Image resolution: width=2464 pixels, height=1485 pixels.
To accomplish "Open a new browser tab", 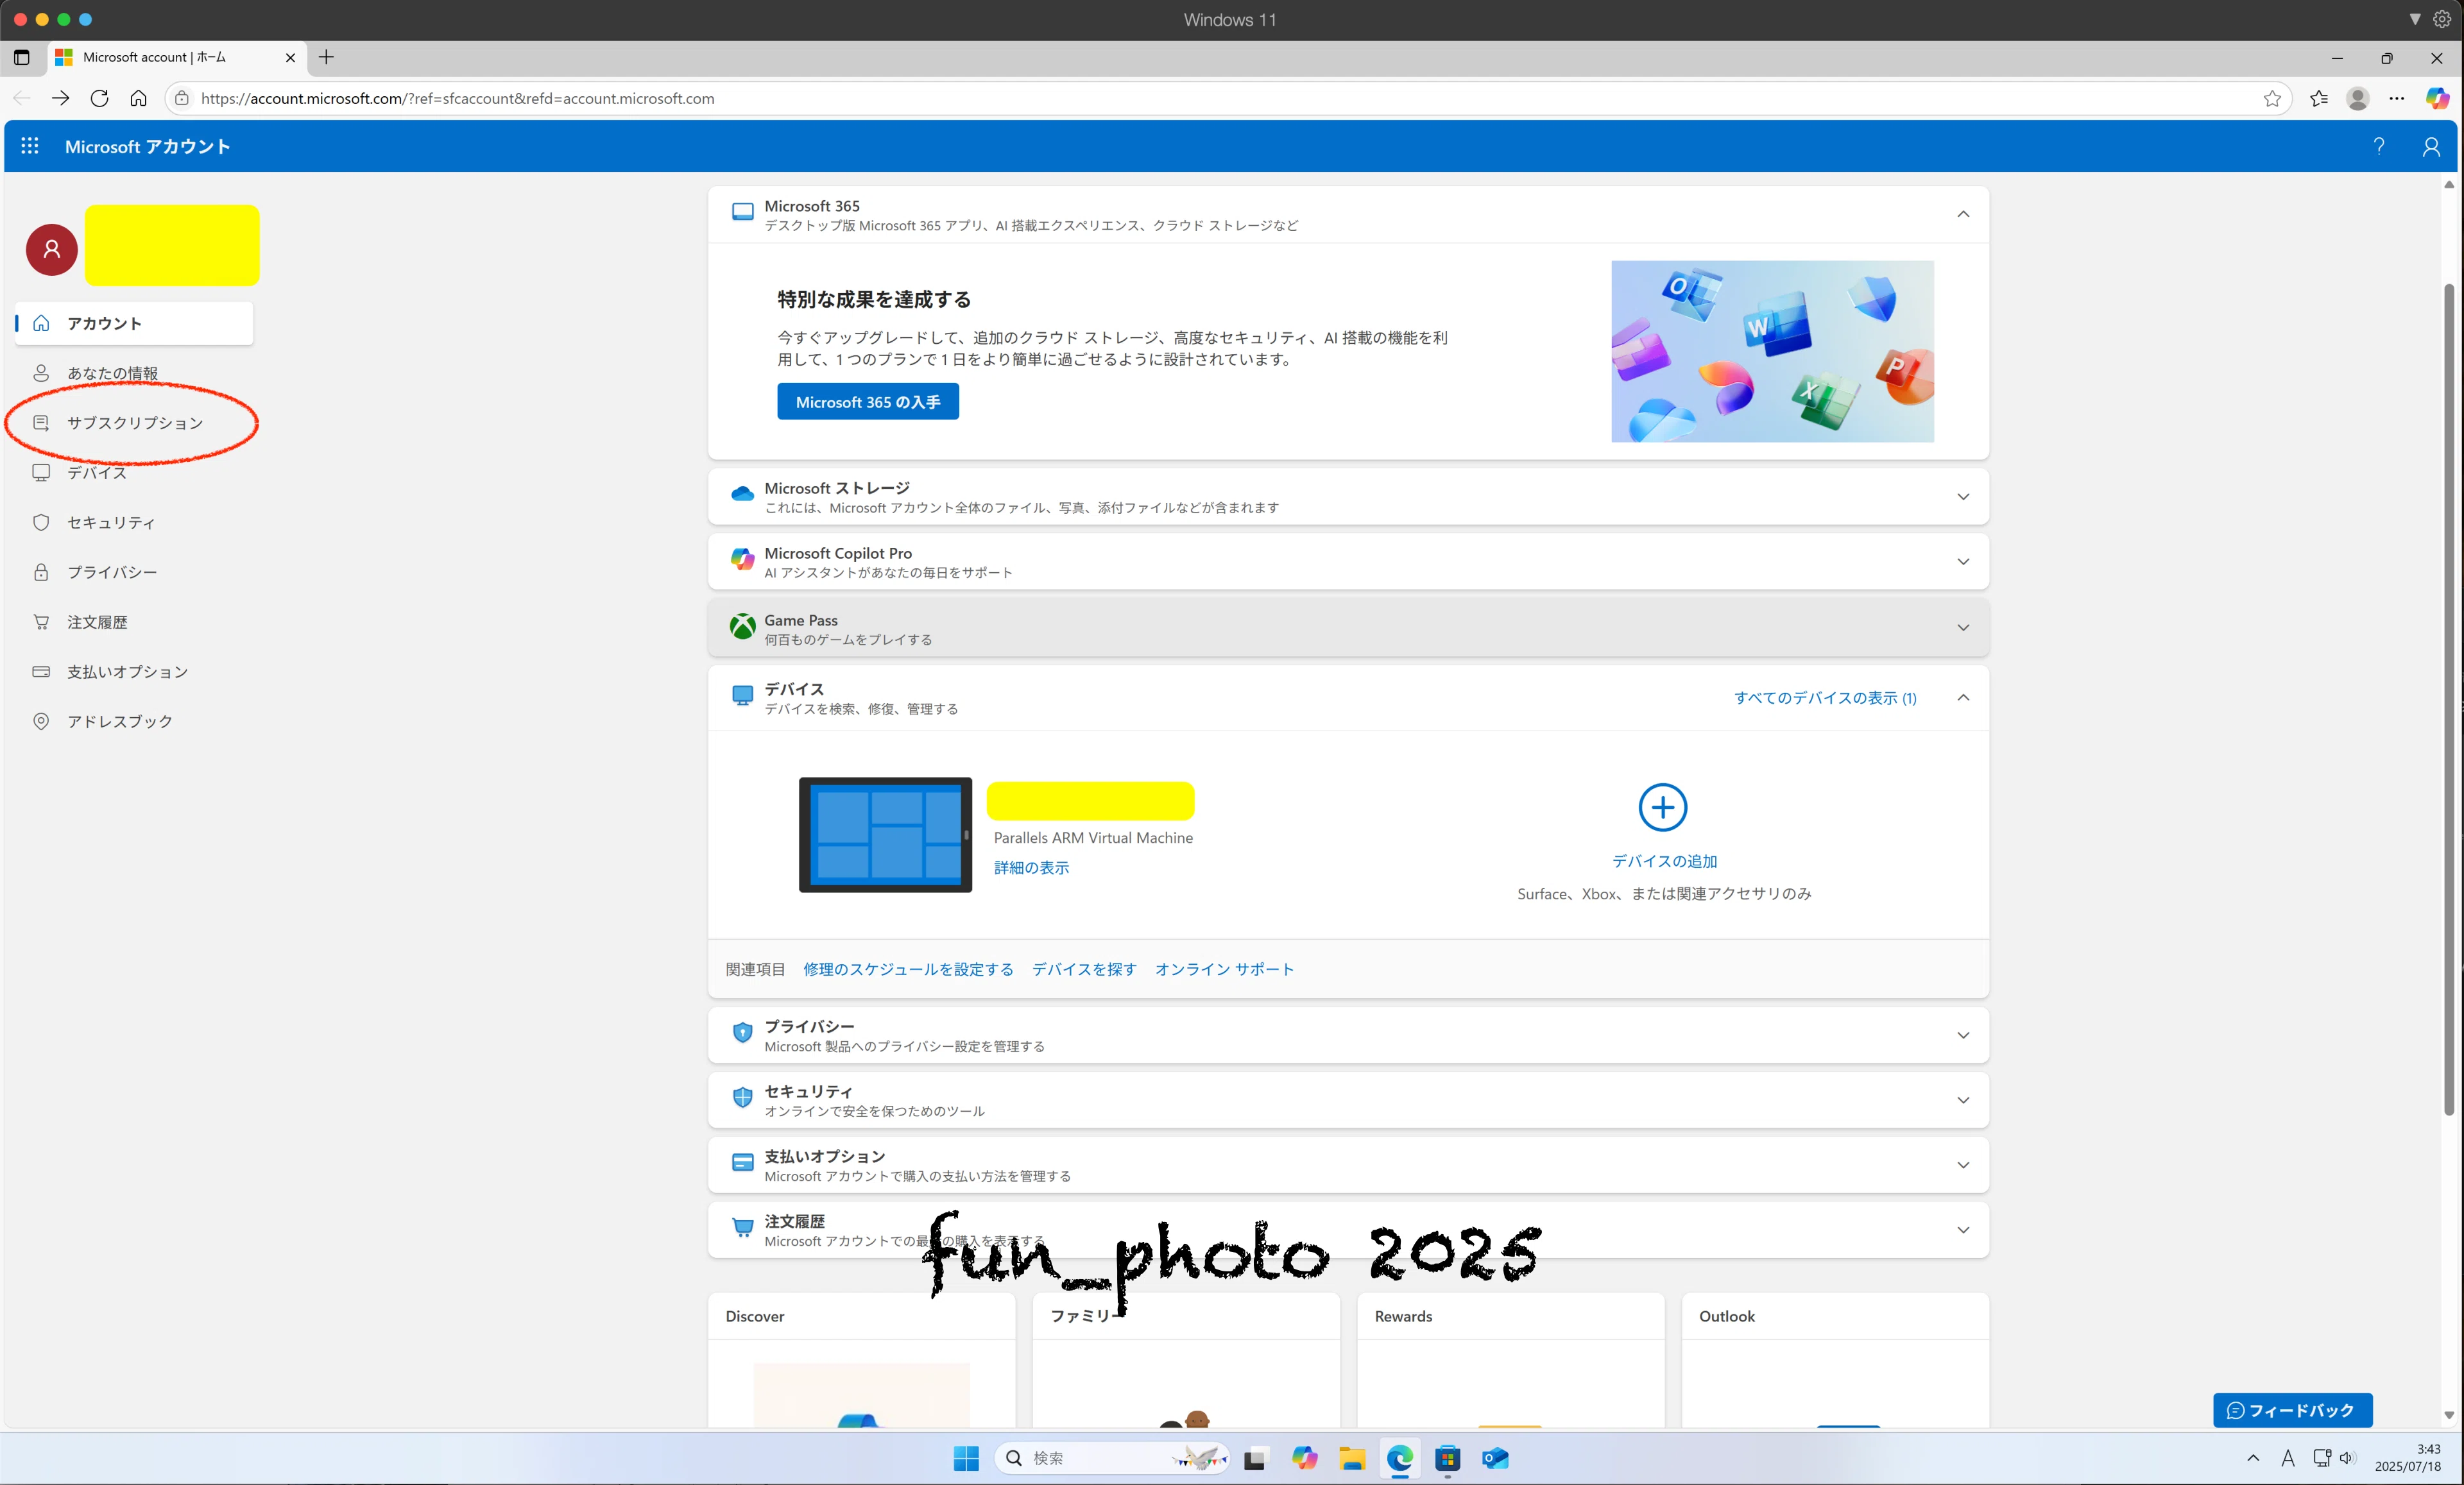I will [x=326, y=57].
